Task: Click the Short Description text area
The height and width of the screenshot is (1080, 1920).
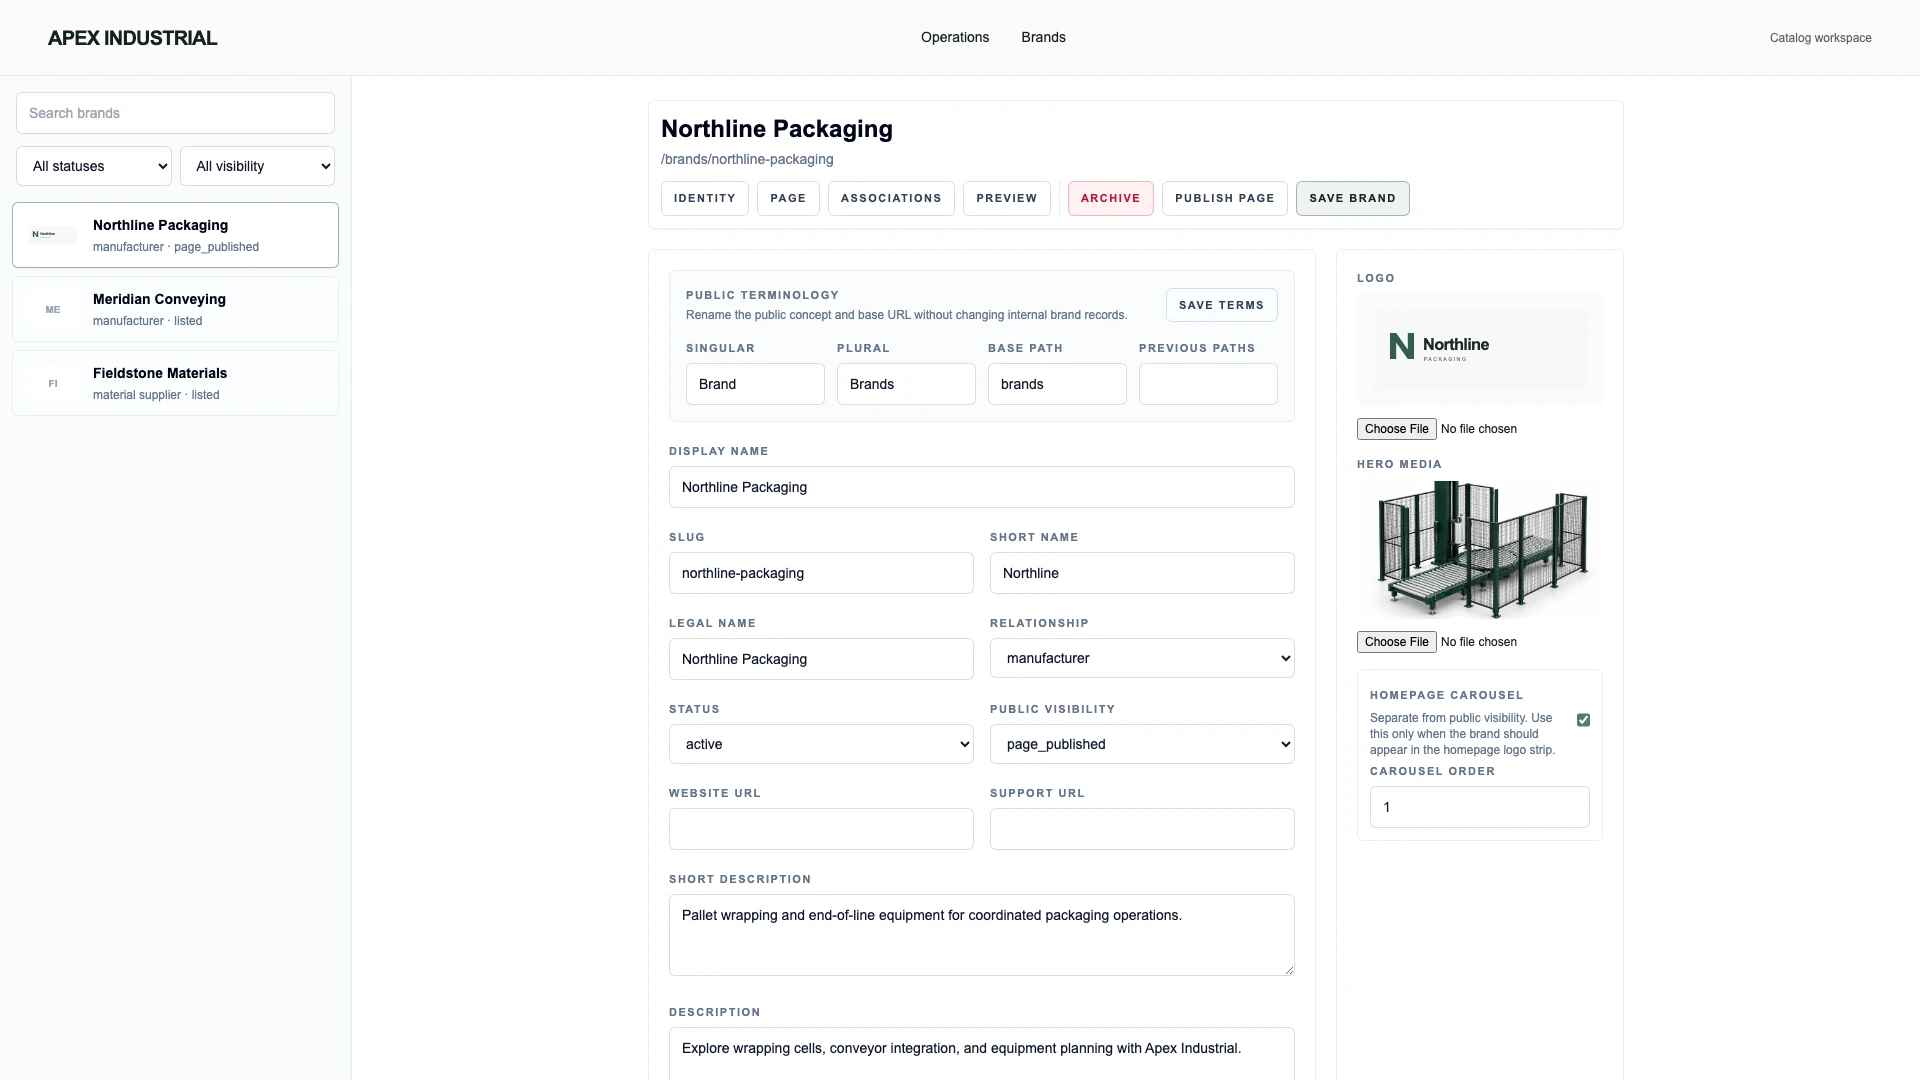Action: [981, 935]
